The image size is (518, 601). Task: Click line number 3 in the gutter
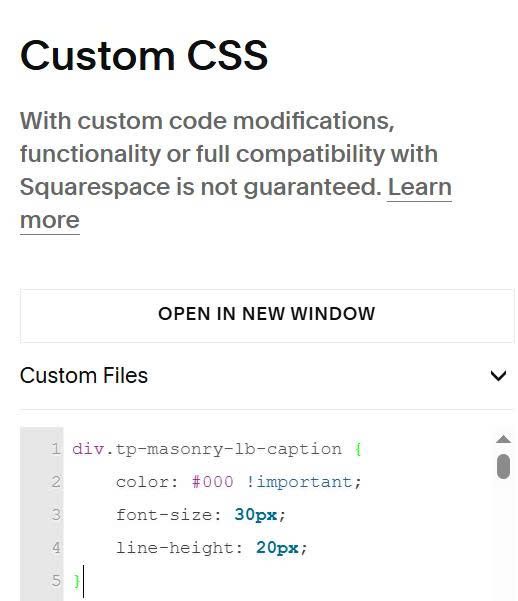pyautogui.click(x=56, y=515)
